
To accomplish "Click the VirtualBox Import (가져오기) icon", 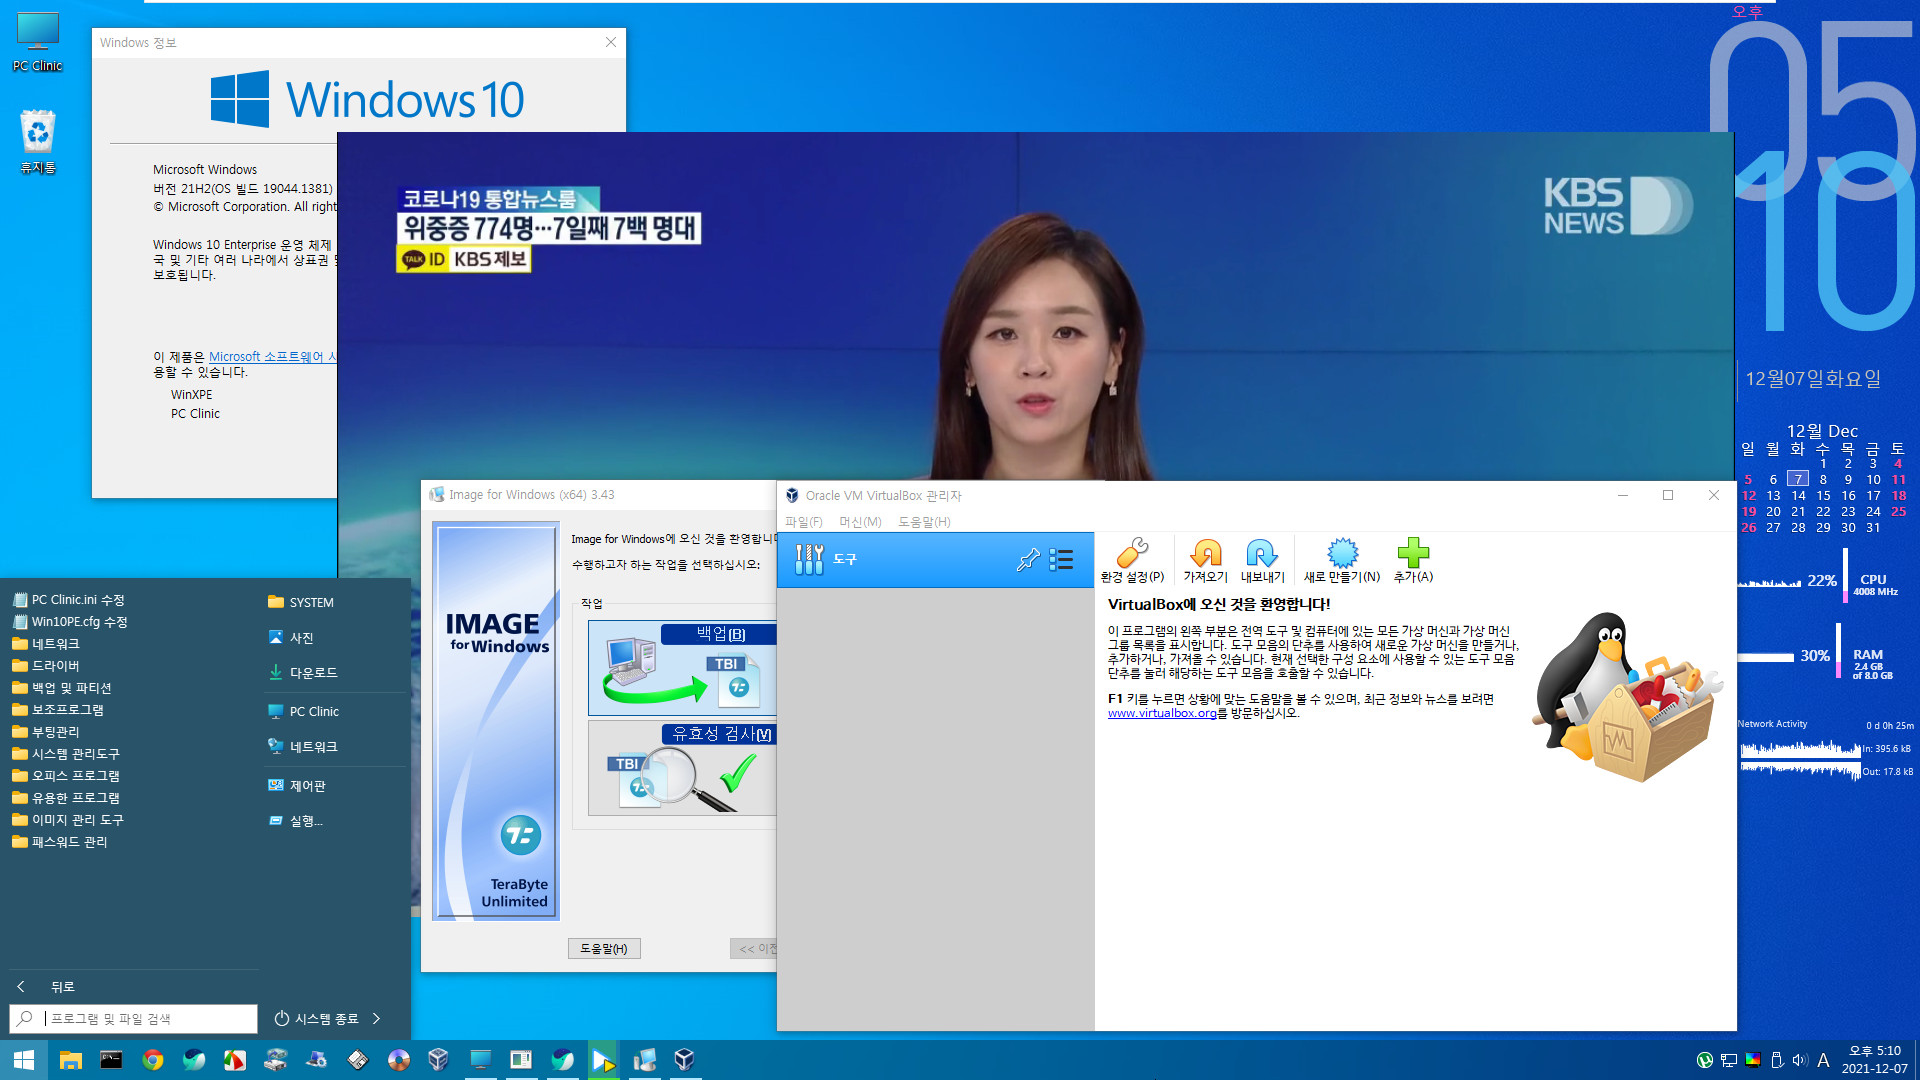I will [1206, 560].
